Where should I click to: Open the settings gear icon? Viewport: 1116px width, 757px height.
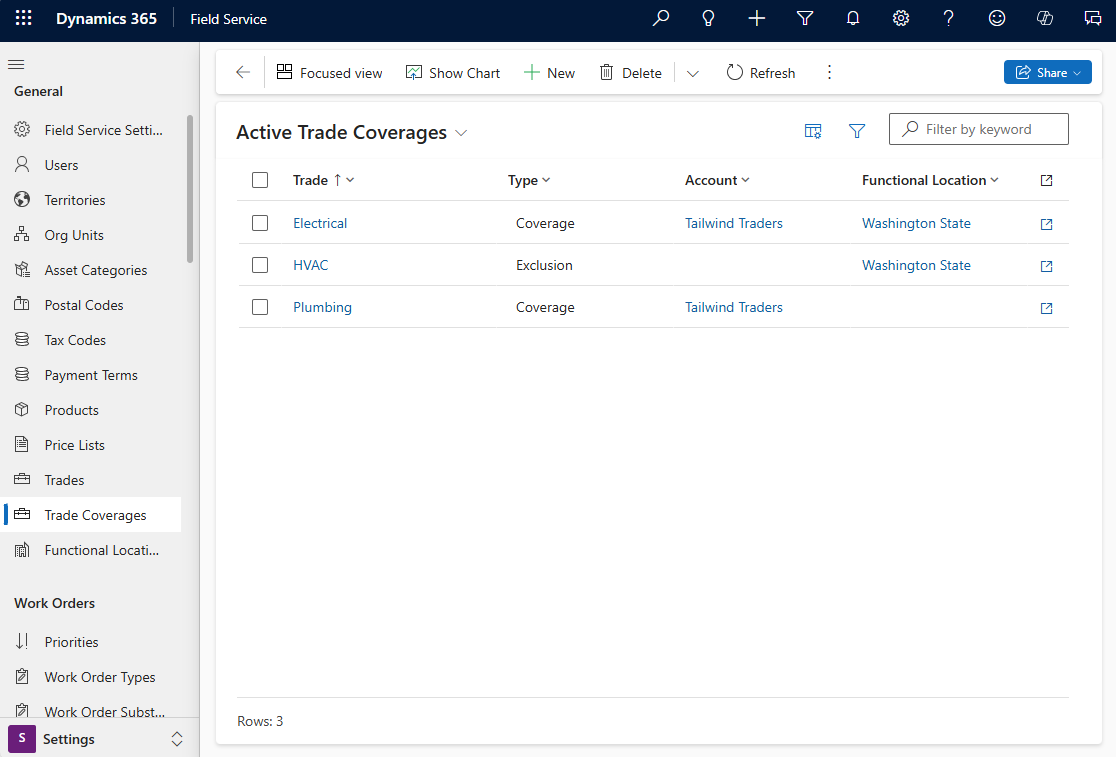click(x=900, y=18)
